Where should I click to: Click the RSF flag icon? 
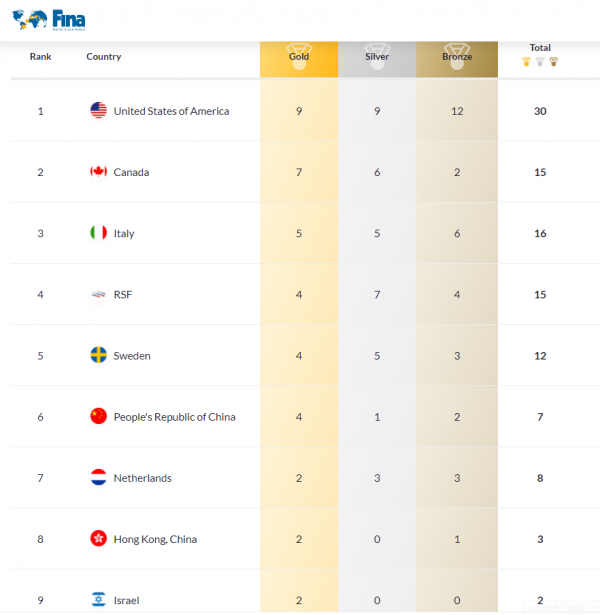(x=98, y=294)
